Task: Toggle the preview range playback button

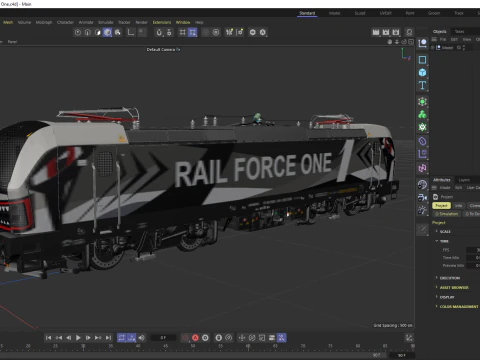Action: pos(132,338)
